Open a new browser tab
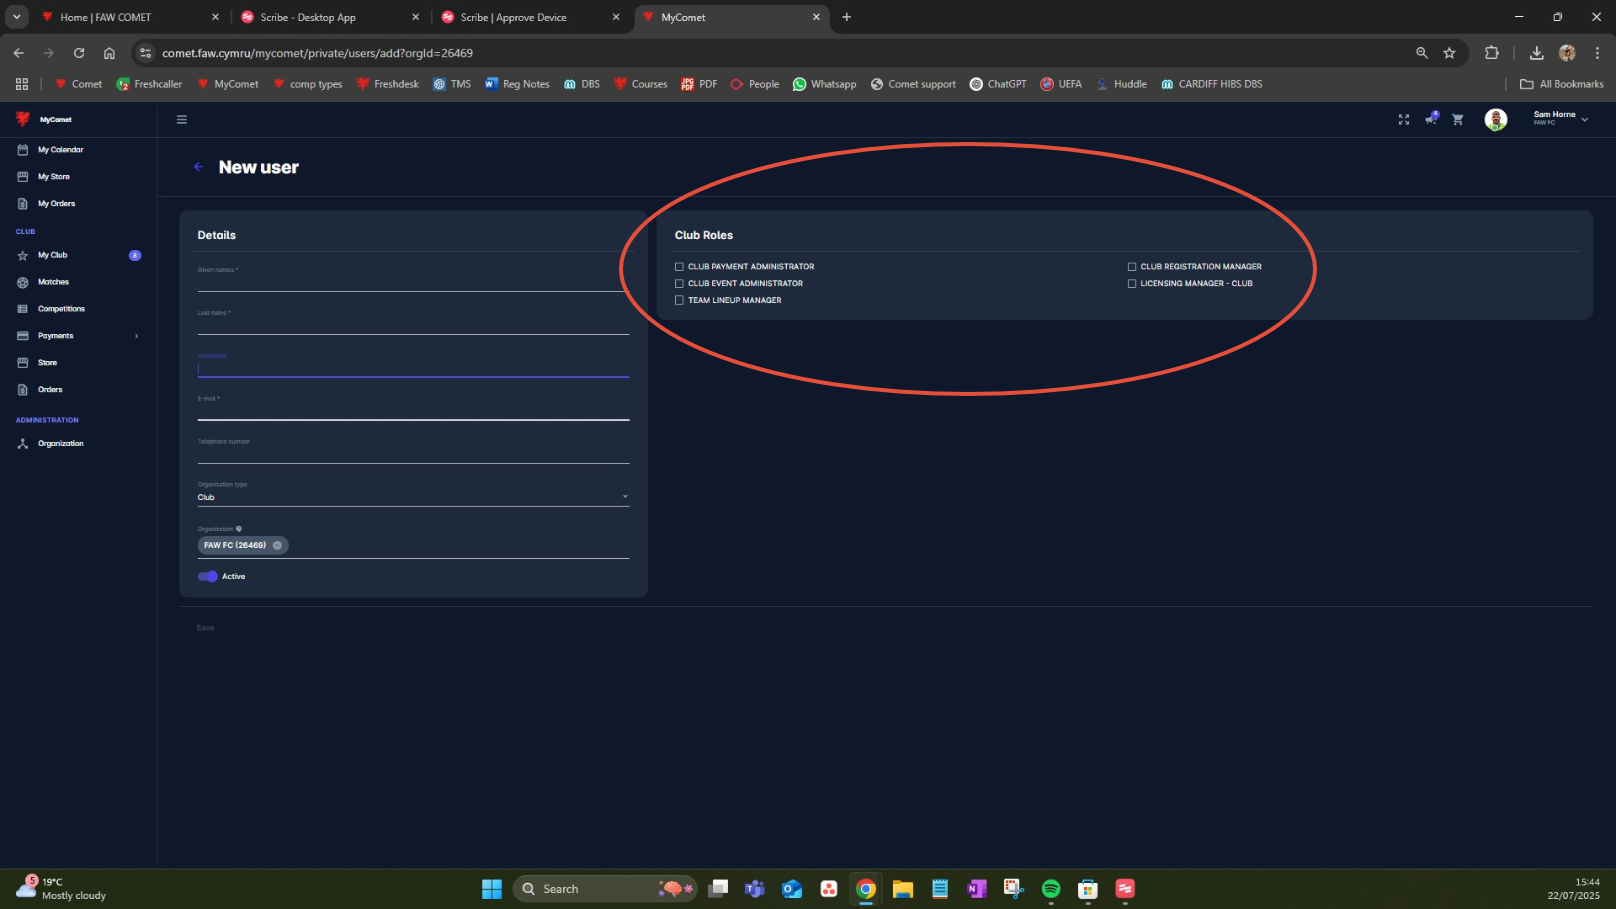This screenshot has height=909, width=1616. coord(847,17)
